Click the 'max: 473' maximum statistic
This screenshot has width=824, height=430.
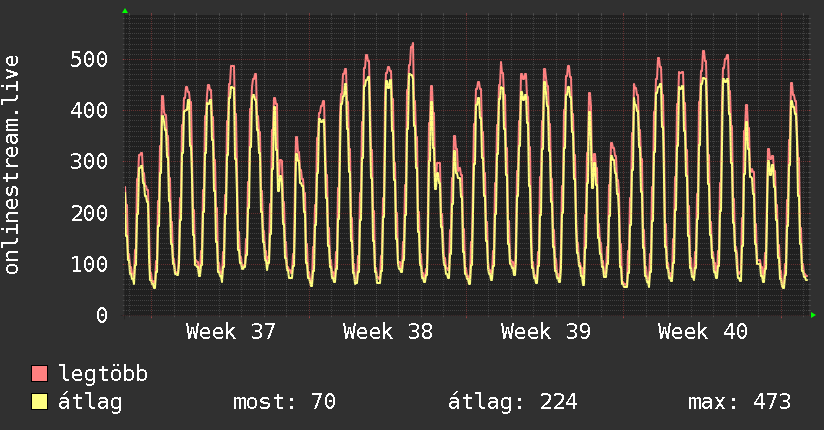739,402
